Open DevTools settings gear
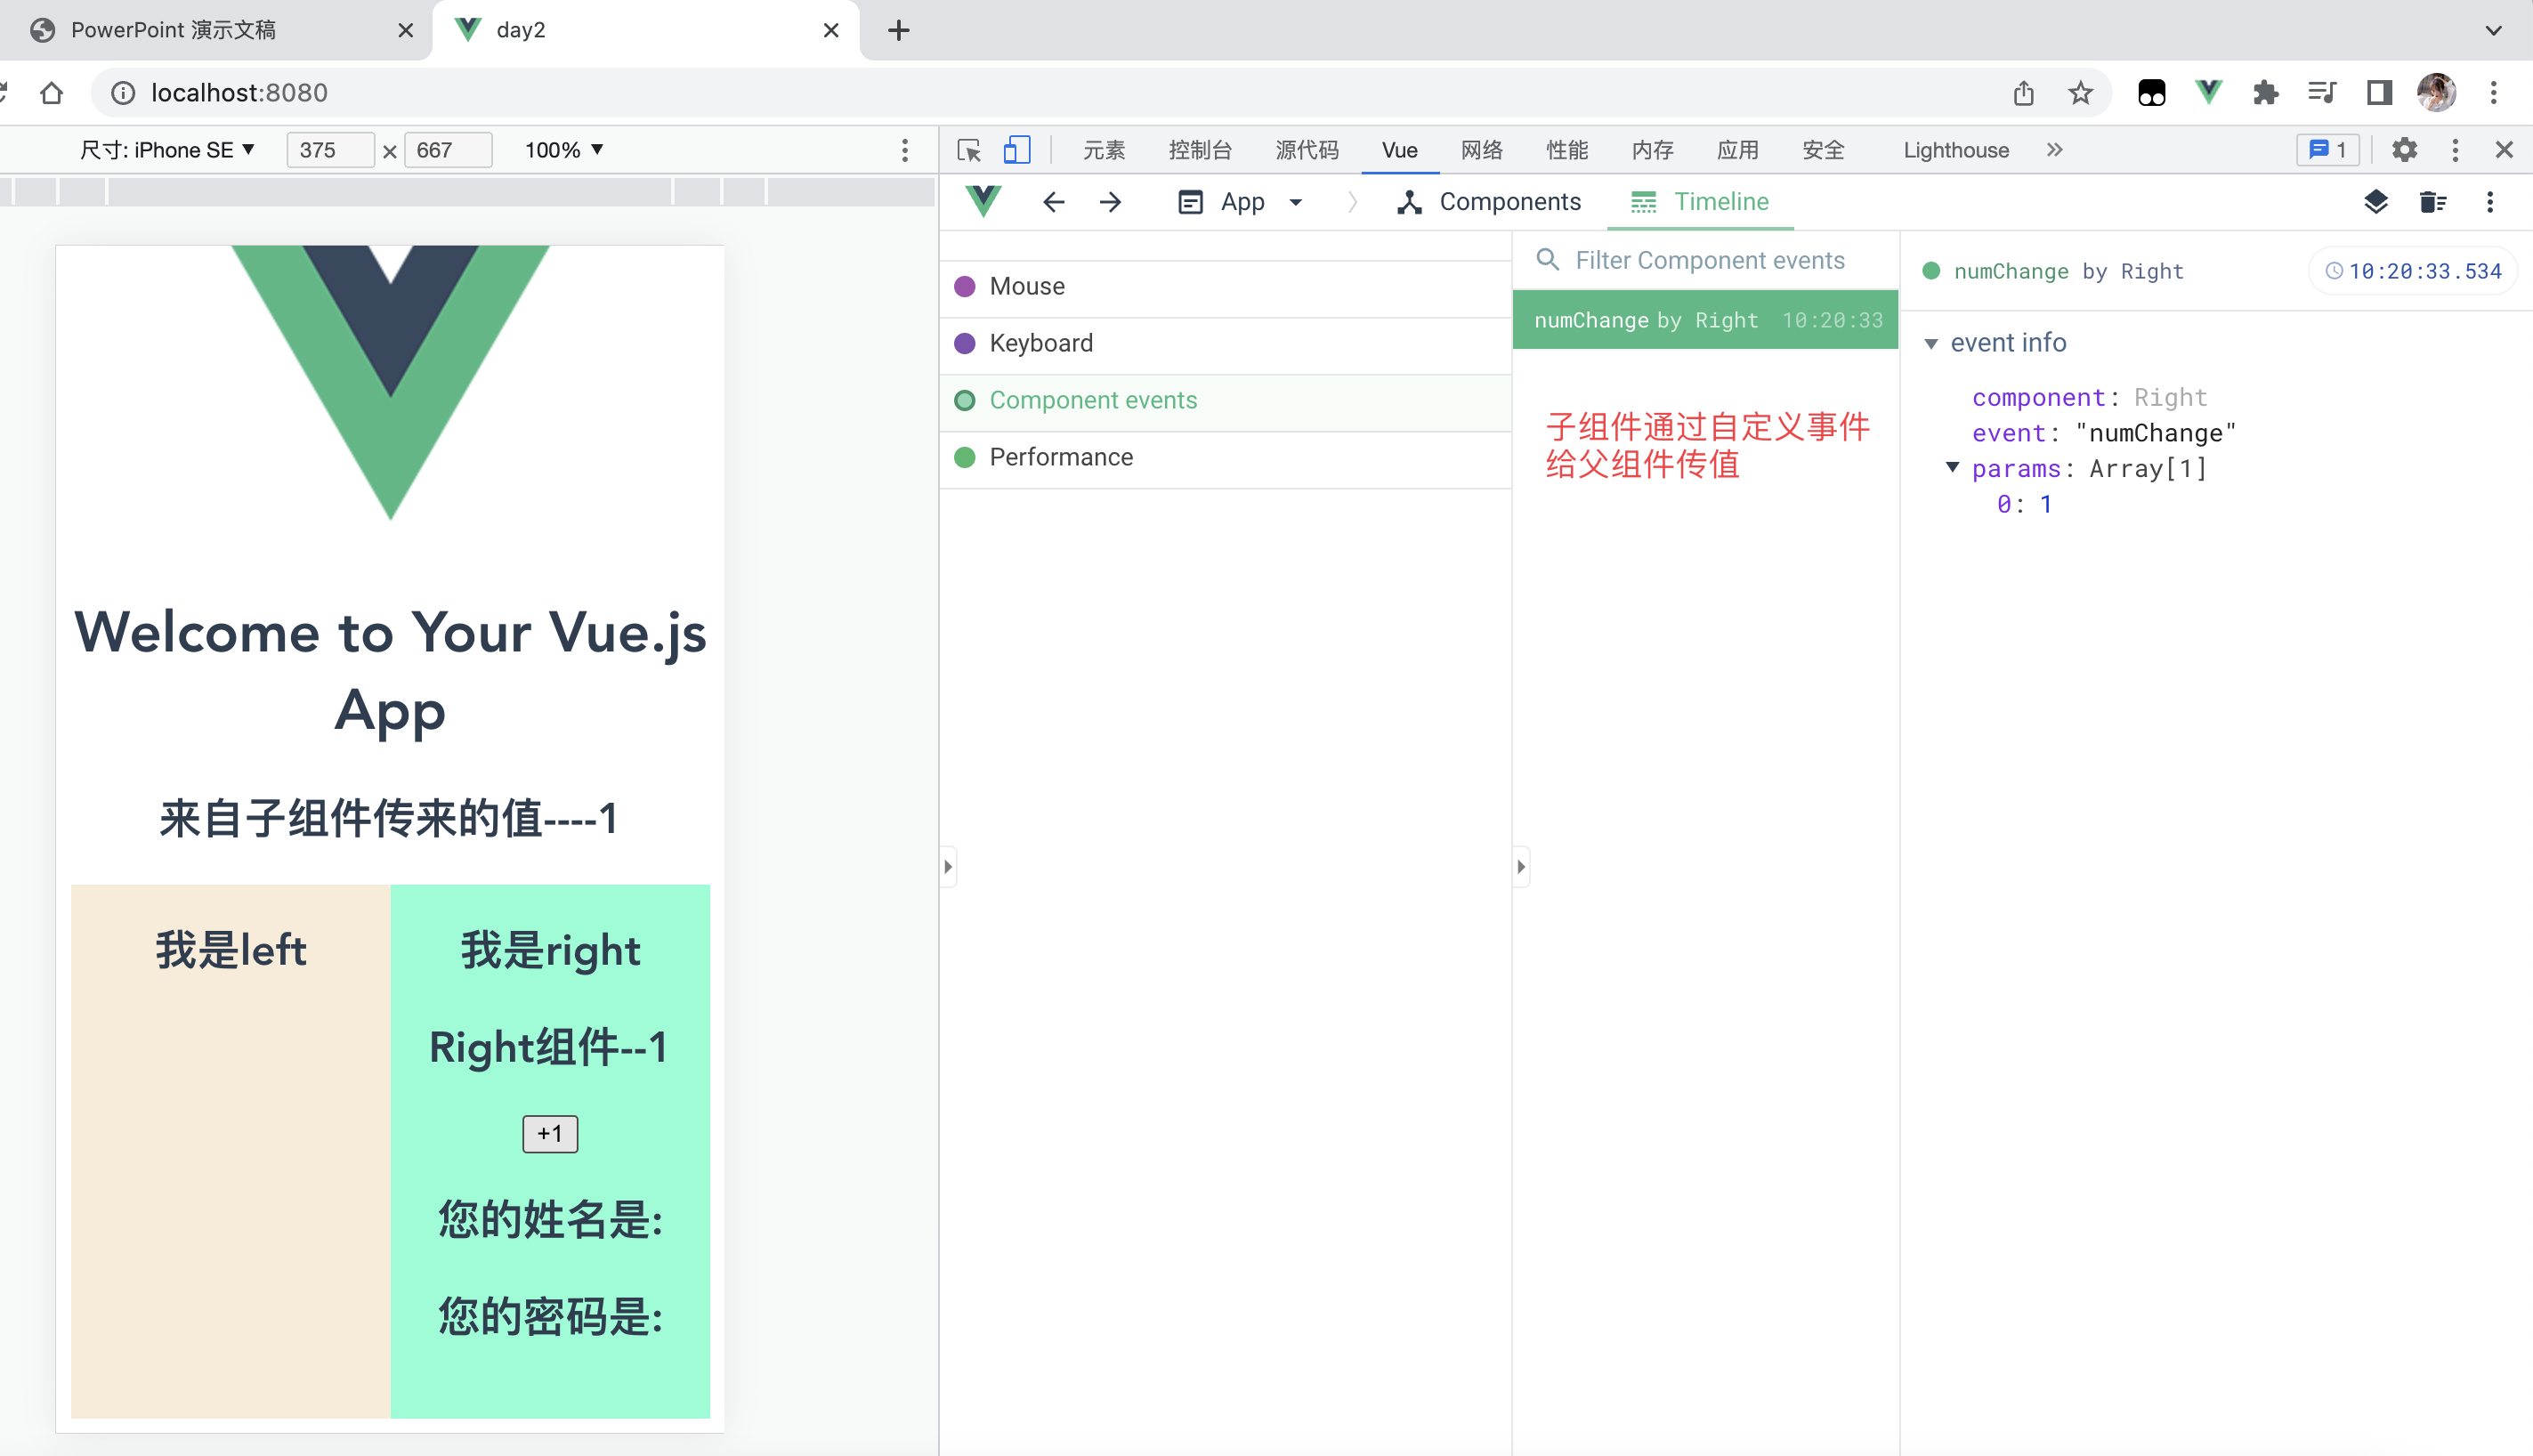2533x1456 pixels. [x=2404, y=150]
